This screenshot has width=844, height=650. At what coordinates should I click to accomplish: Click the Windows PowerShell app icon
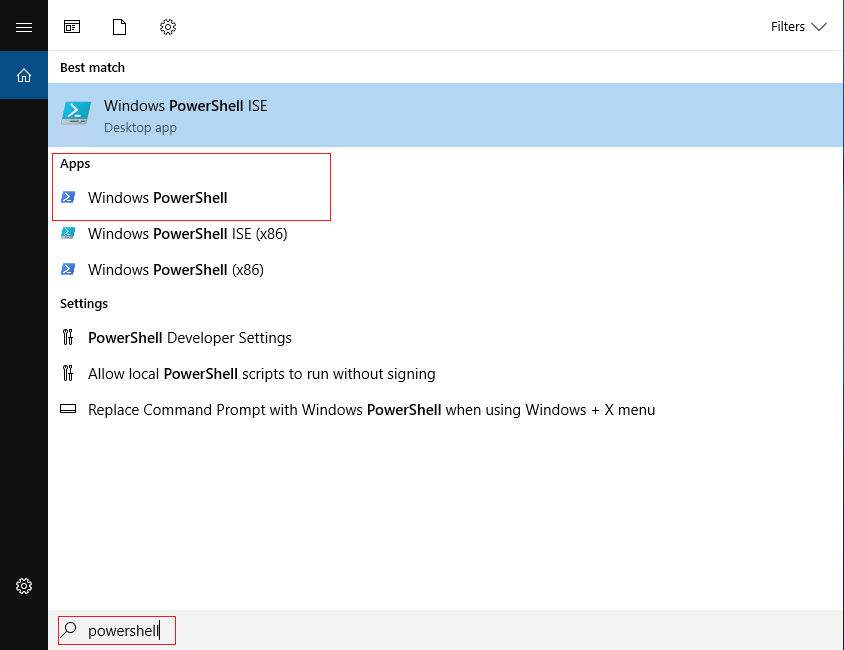pos(68,197)
